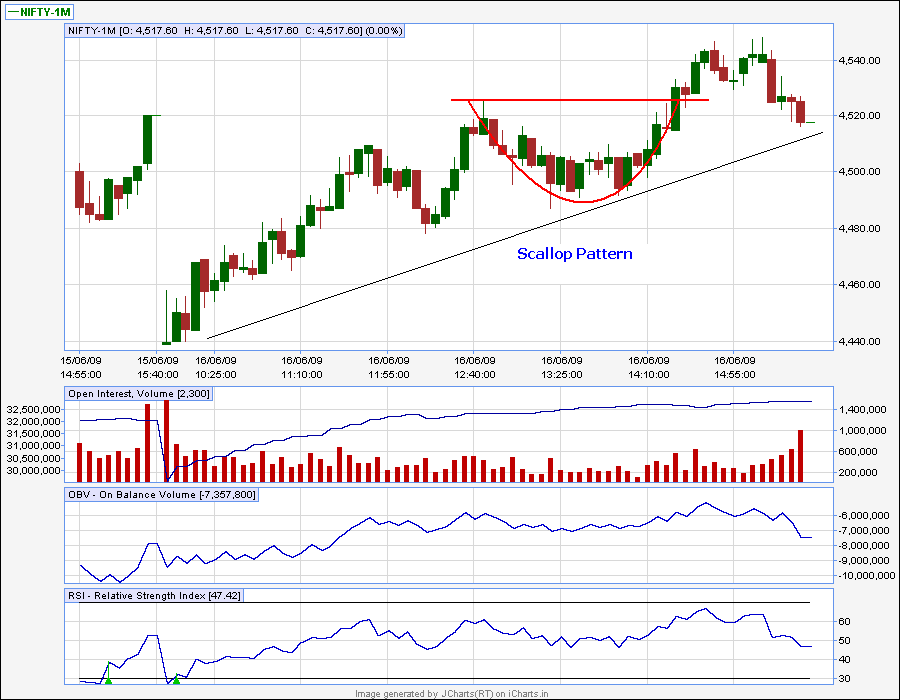Screen dimensions: 900x700
Task: Select the -8,000,000 OBV axis value
Action: click(864, 546)
